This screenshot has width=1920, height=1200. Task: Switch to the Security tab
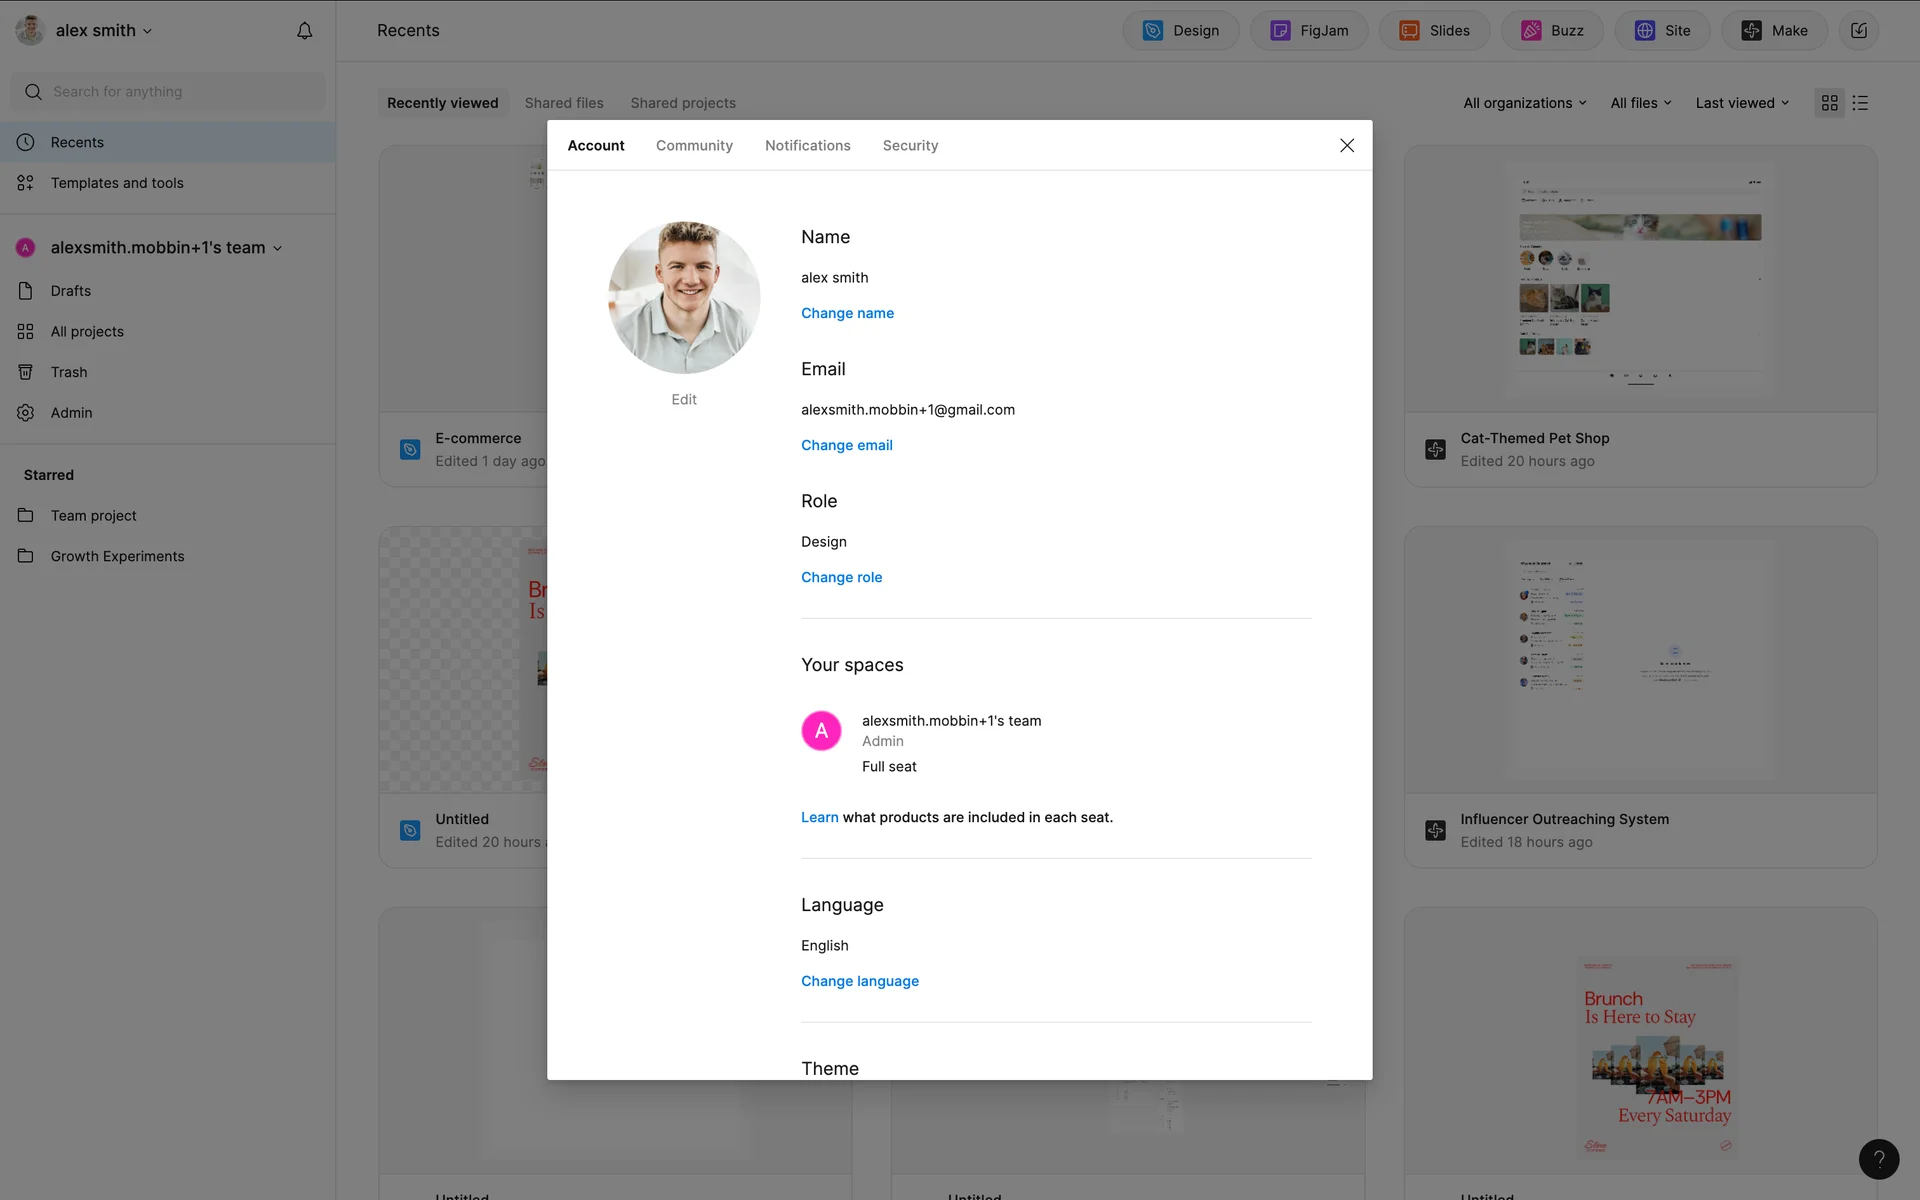coord(910,146)
